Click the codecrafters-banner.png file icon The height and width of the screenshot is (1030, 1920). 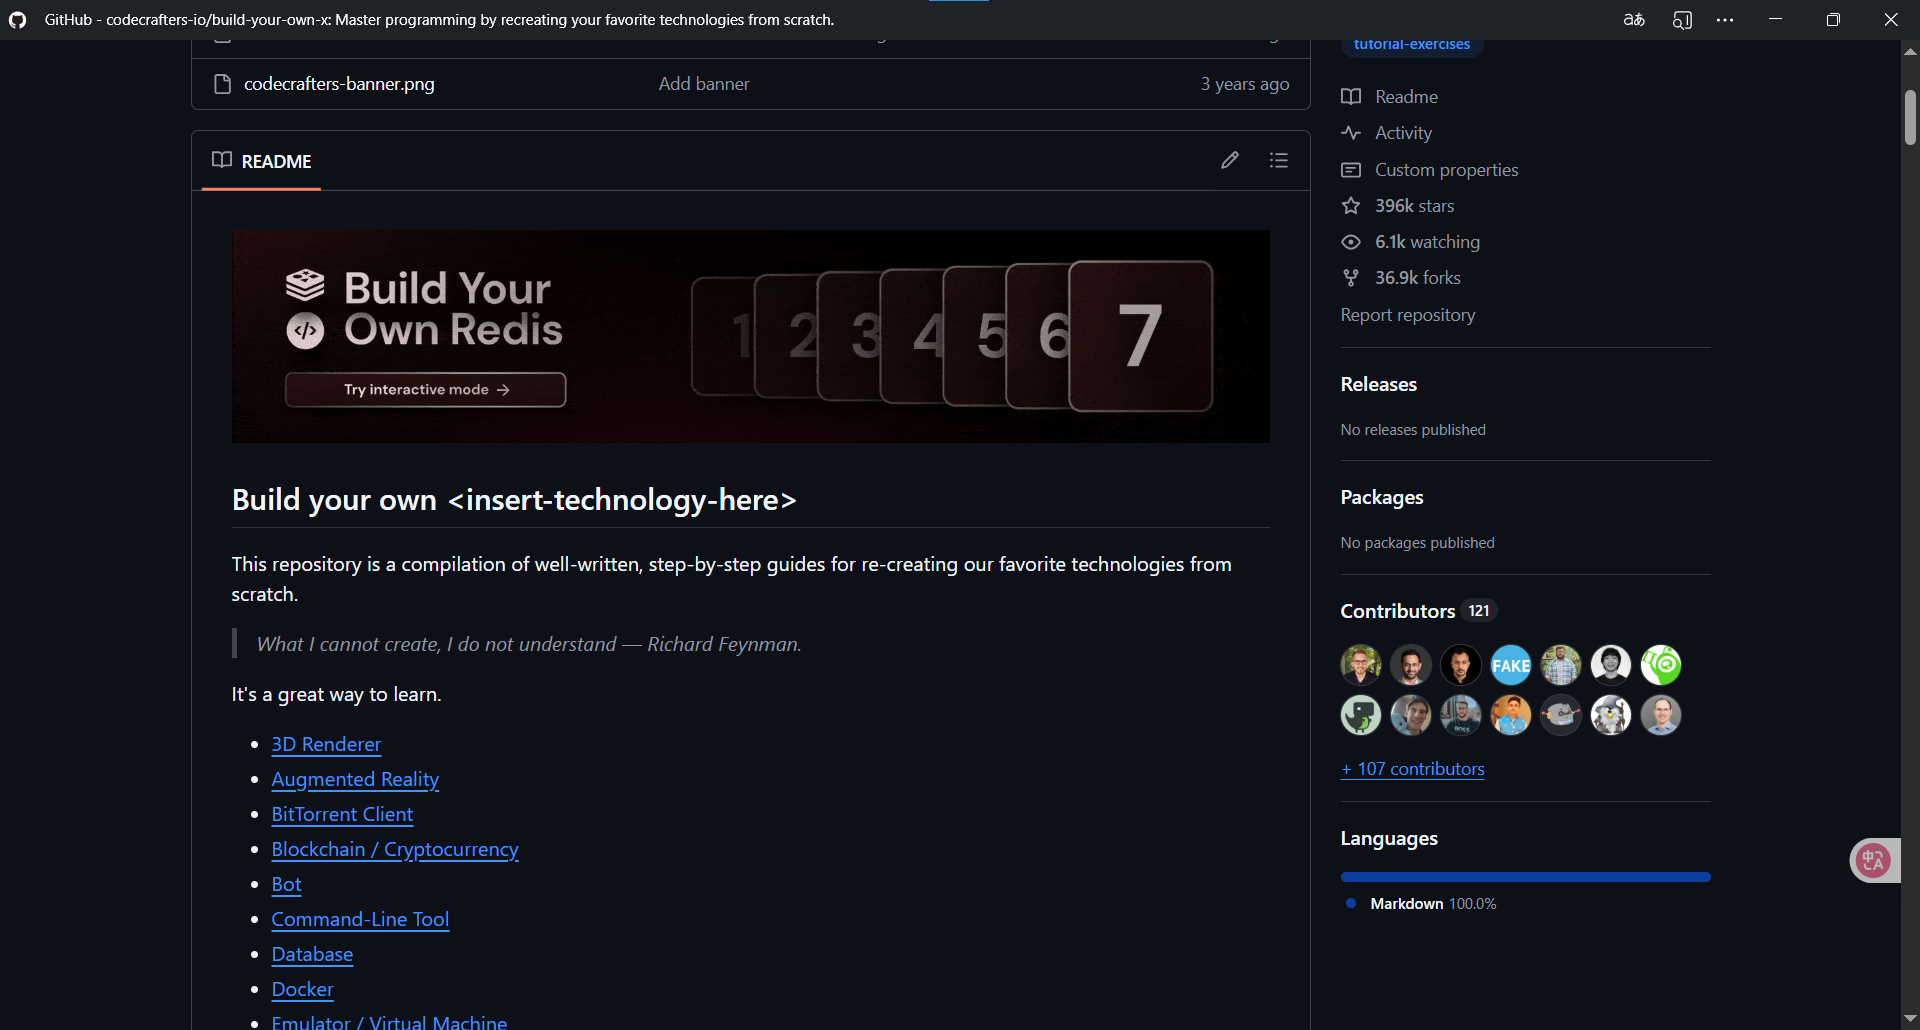tap(223, 84)
